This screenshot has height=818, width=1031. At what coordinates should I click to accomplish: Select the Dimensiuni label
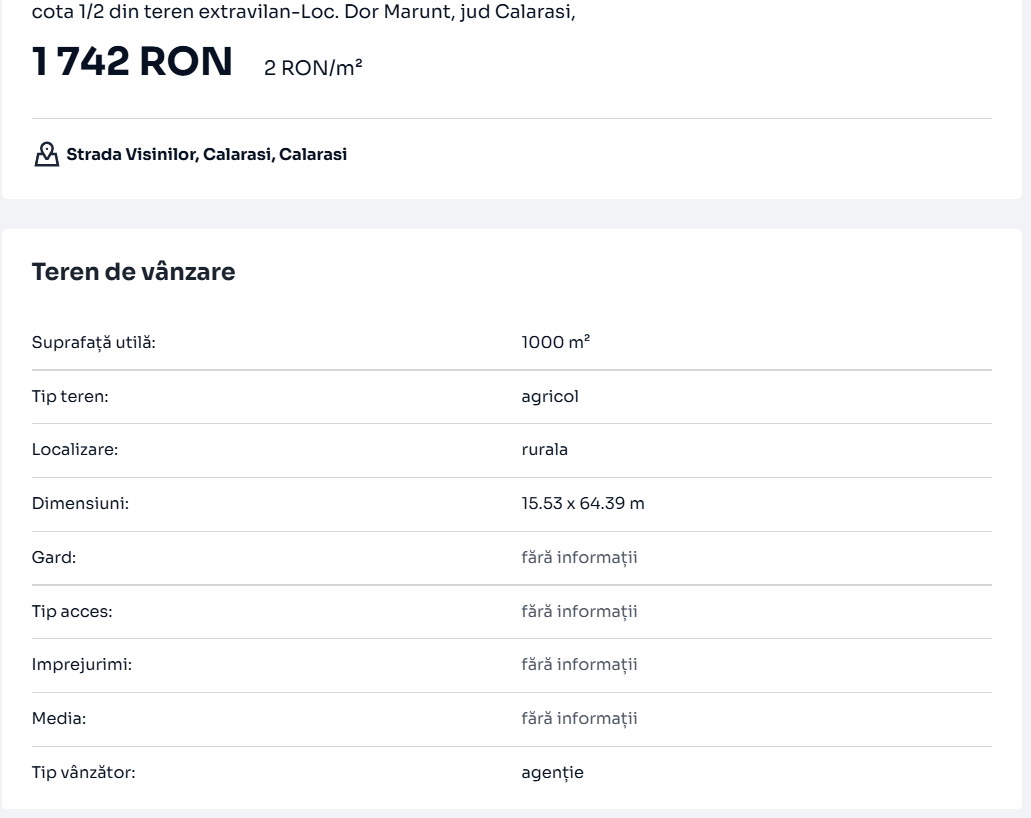[x=80, y=504]
